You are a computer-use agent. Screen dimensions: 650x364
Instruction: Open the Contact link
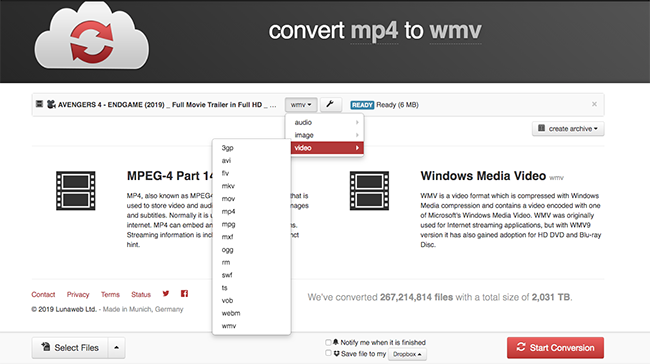[43, 294]
